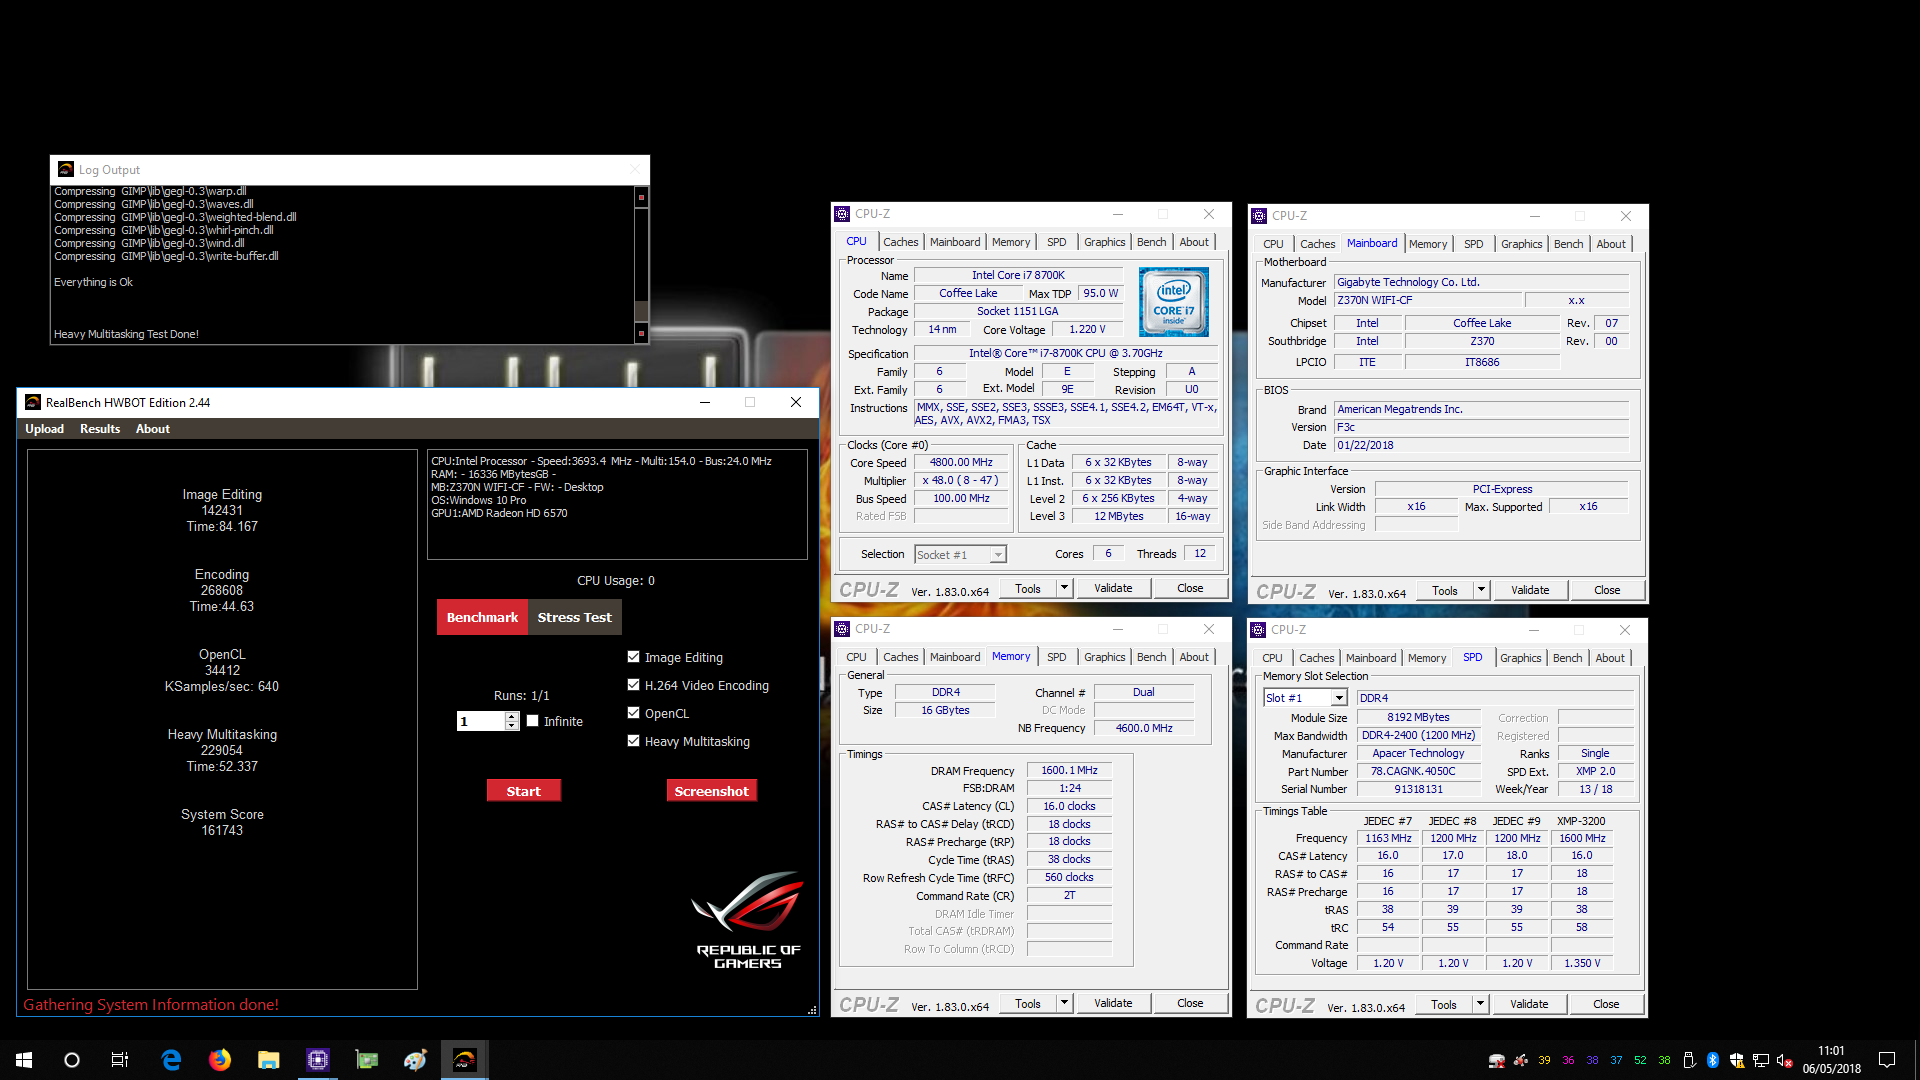Click the Log Output vertical scrollbar
This screenshot has height=1080, width=1920.
(641, 264)
